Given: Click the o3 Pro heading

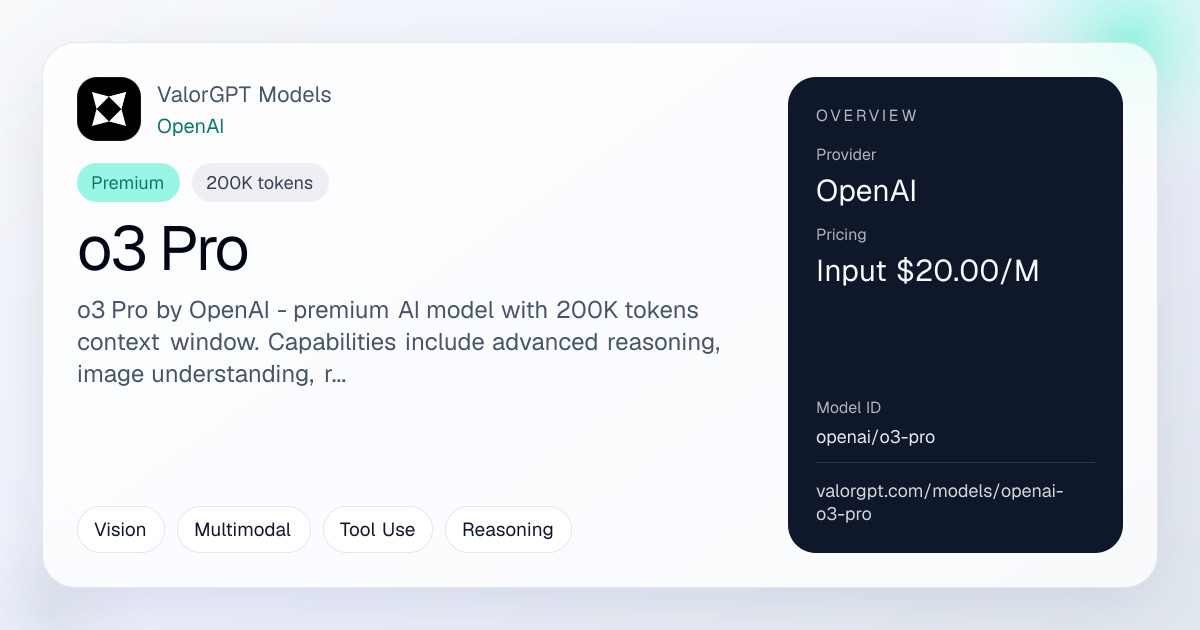Looking at the screenshot, I should pyautogui.click(x=163, y=251).
